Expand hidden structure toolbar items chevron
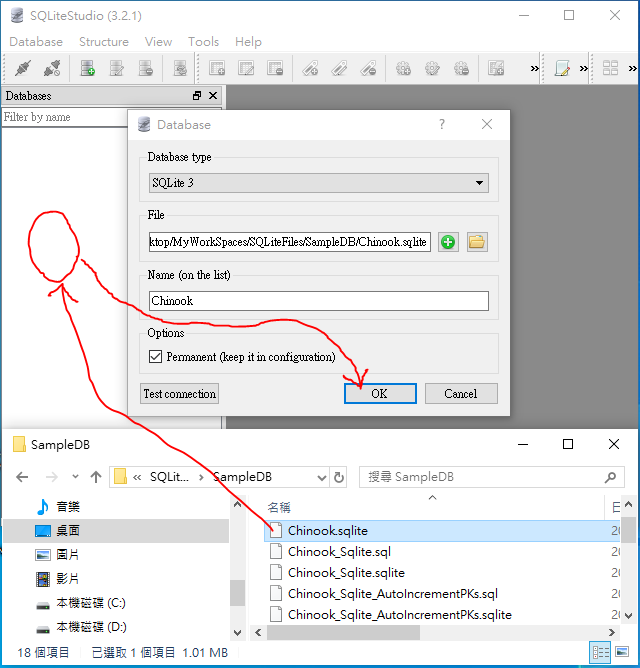 click(x=534, y=68)
